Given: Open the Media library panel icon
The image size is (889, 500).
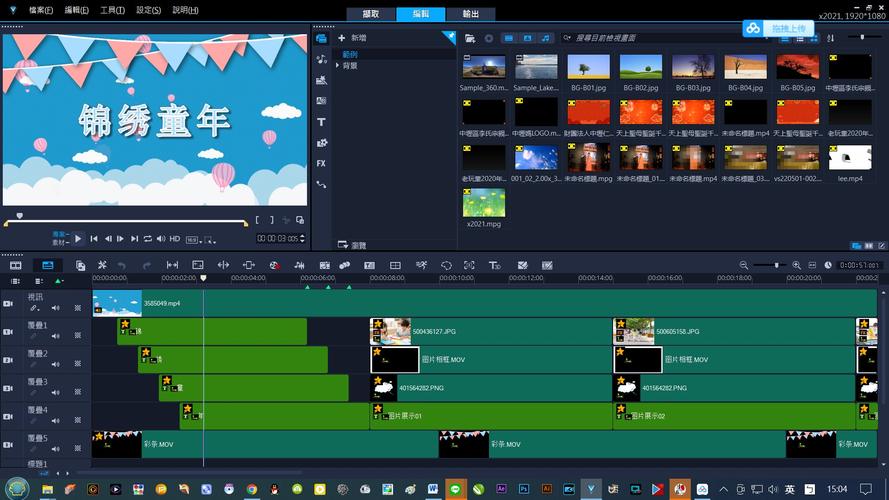Looking at the screenshot, I should tap(321, 39).
